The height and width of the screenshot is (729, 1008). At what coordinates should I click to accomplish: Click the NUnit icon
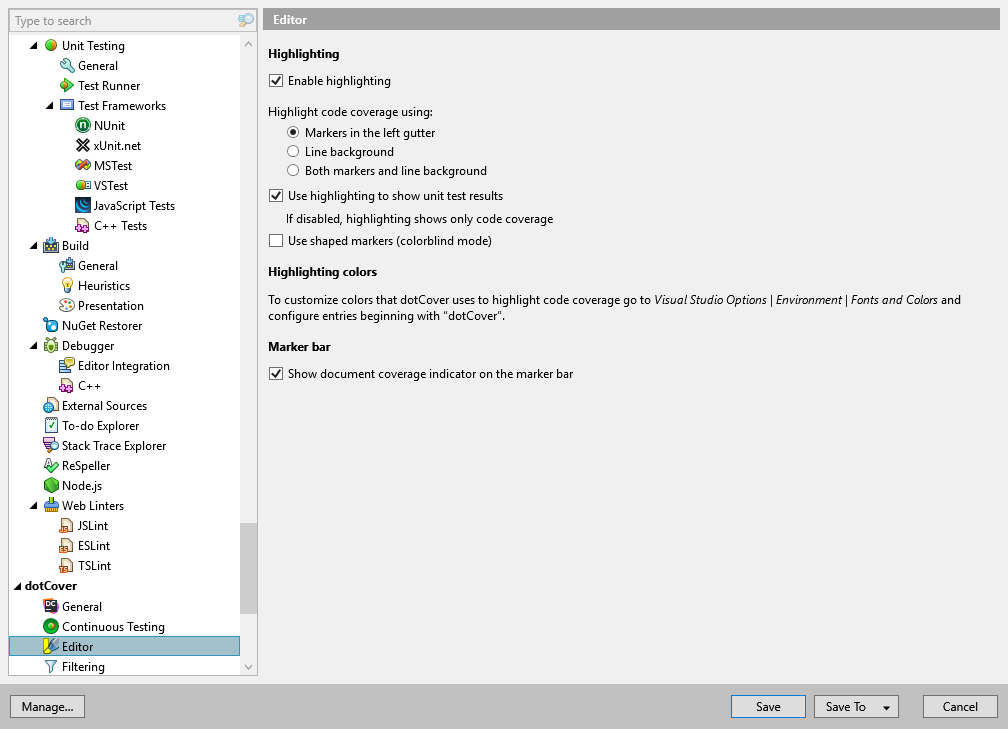point(83,125)
